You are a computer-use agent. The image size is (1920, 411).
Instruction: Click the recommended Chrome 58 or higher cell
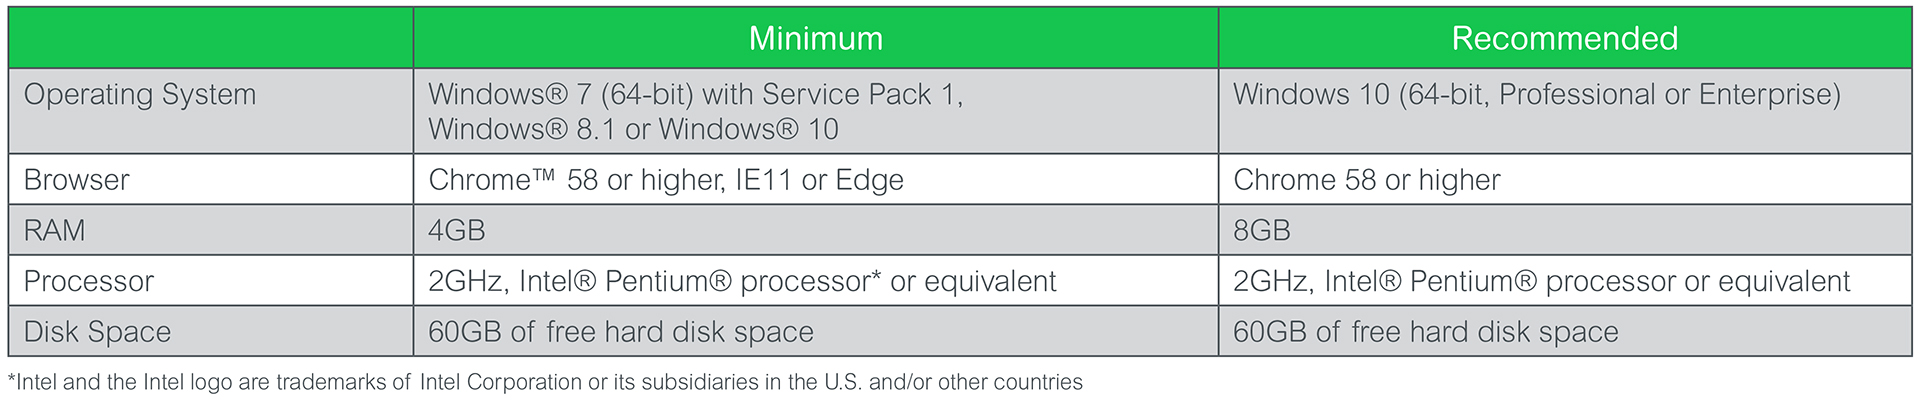pos(1565,180)
